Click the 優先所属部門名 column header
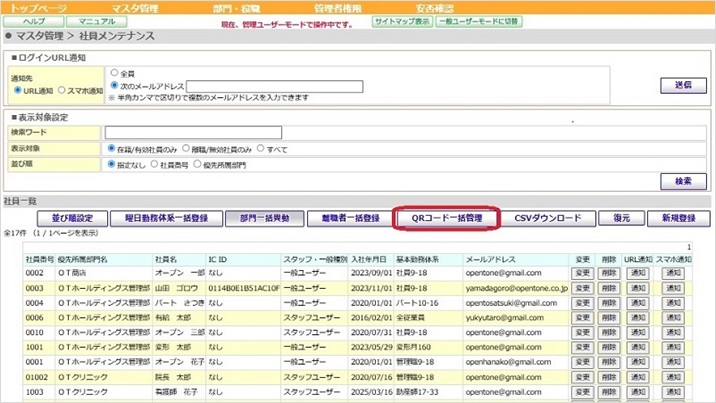Viewport: 716px width, 403px height. [82, 259]
